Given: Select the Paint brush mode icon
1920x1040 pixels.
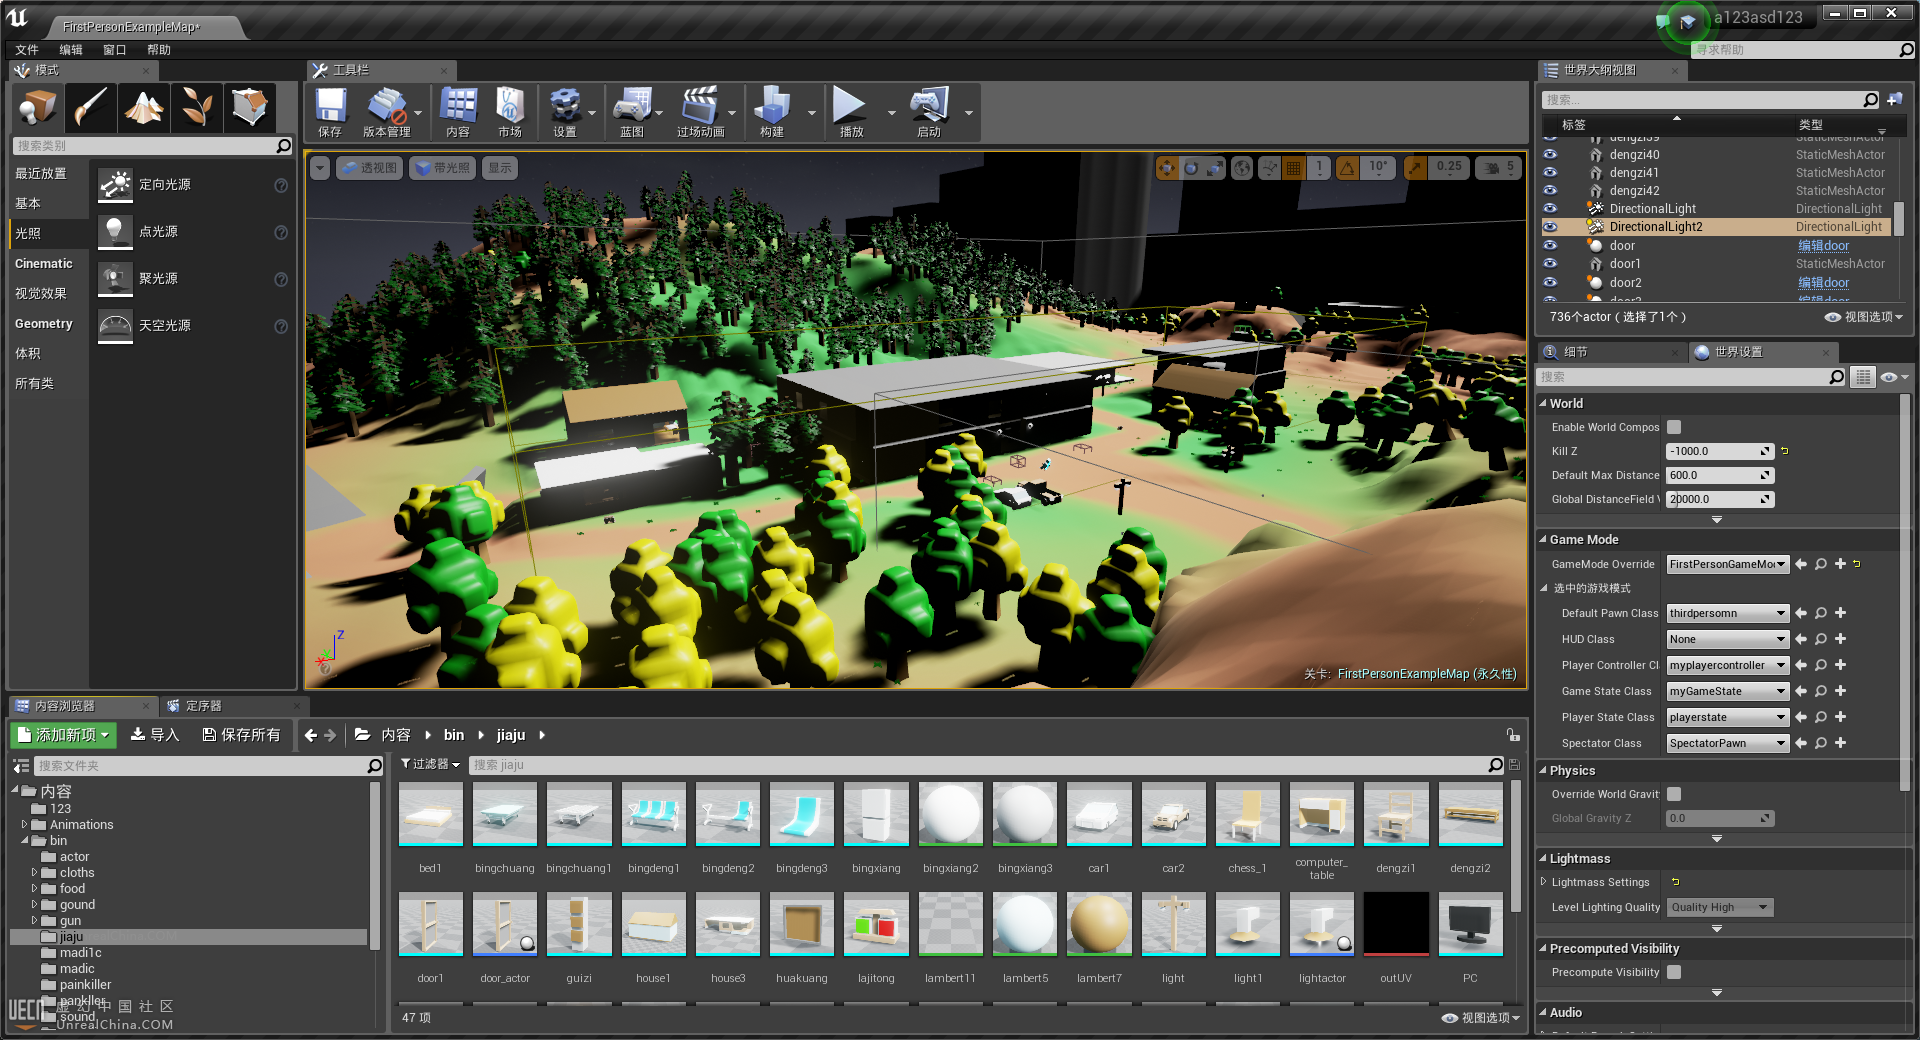Looking at the screenshot, I should [91, 107].
